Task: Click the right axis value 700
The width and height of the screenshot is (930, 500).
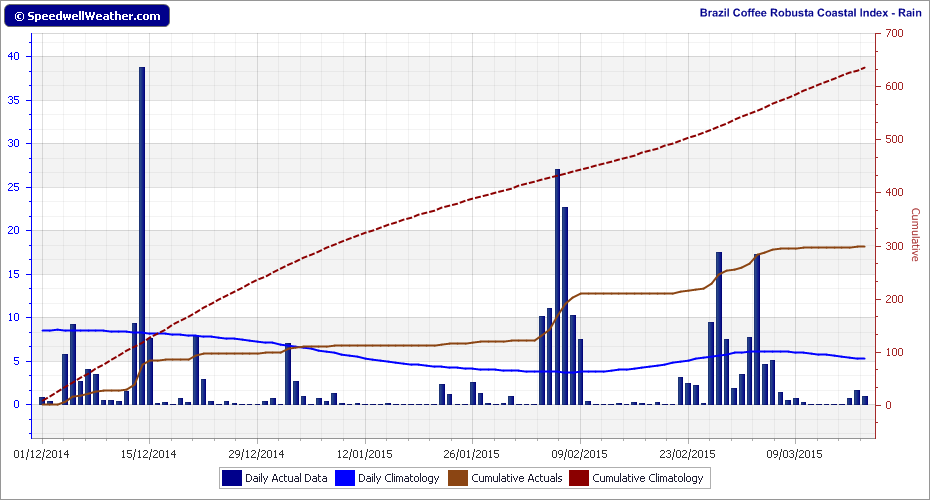Action: point(894,33)
